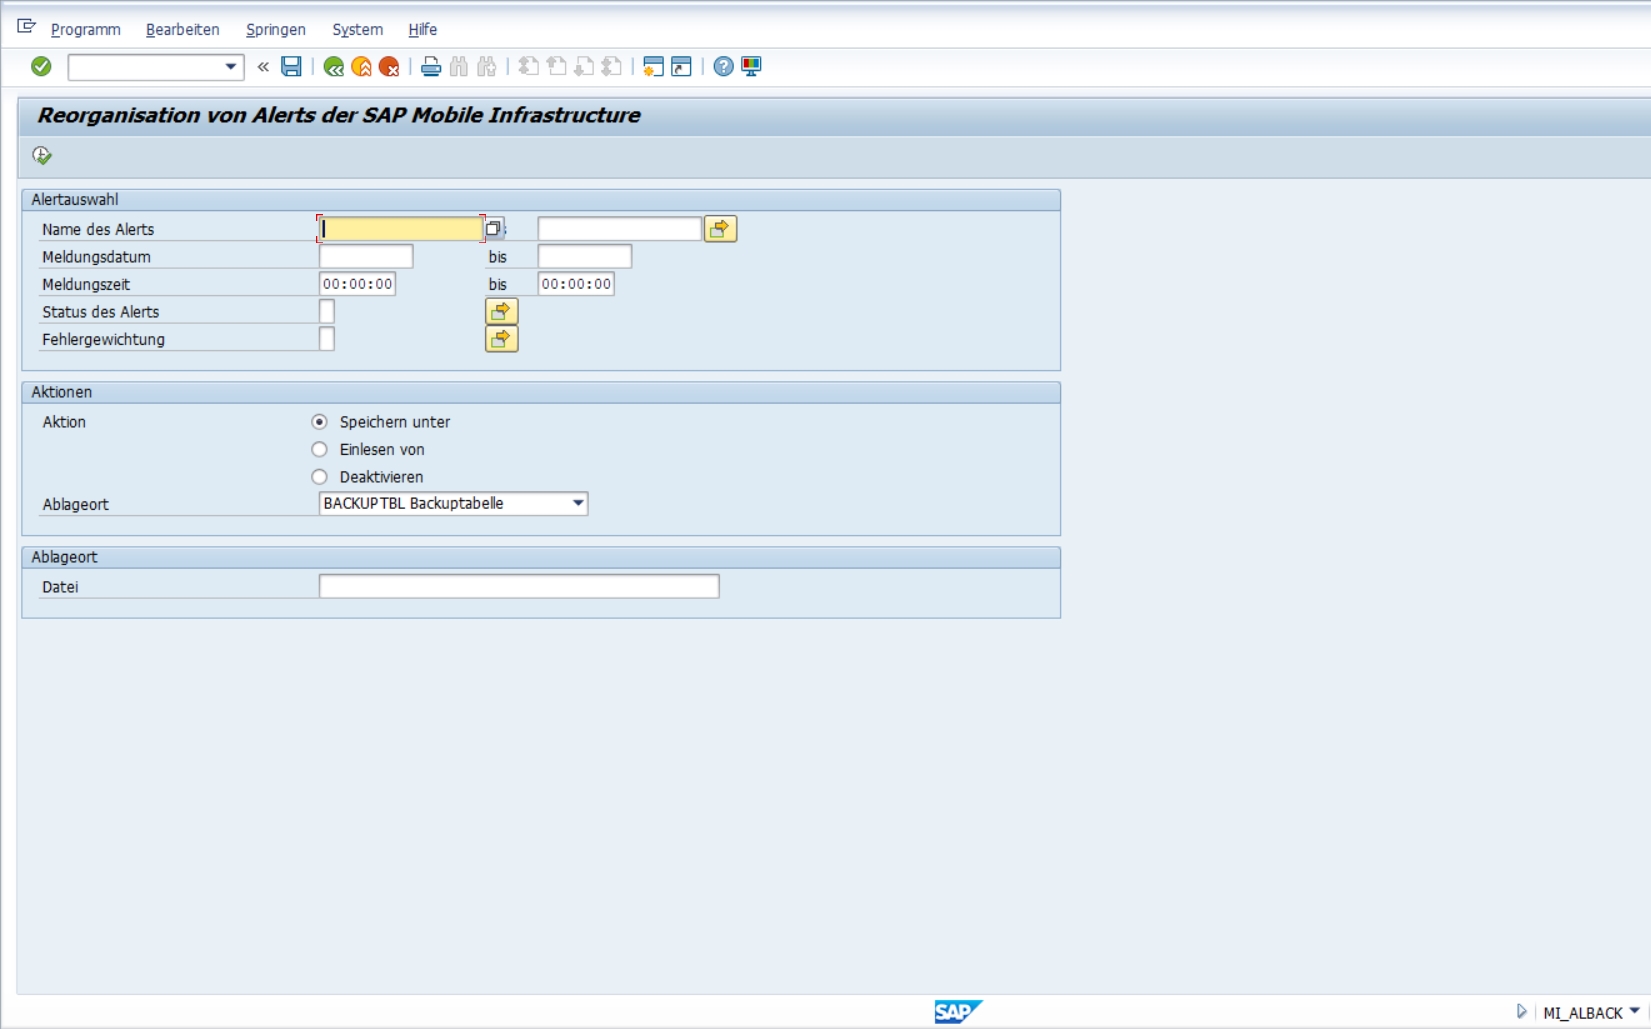This screenshot has width=1651, height=1029.
Task: Open multiple selection for Name des Alerts
Action: tap(720, 229)
